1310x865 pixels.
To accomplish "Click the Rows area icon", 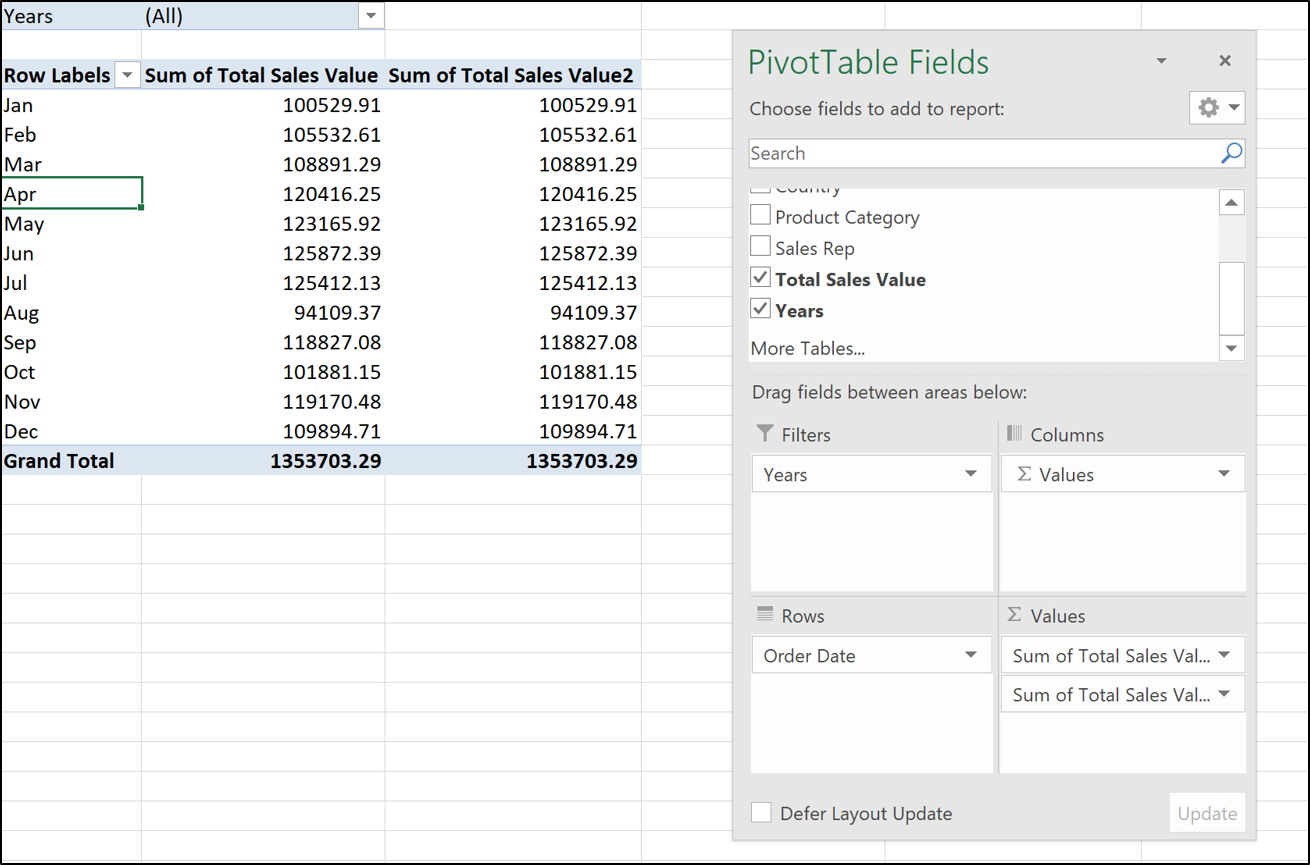I will click(766, 615).
